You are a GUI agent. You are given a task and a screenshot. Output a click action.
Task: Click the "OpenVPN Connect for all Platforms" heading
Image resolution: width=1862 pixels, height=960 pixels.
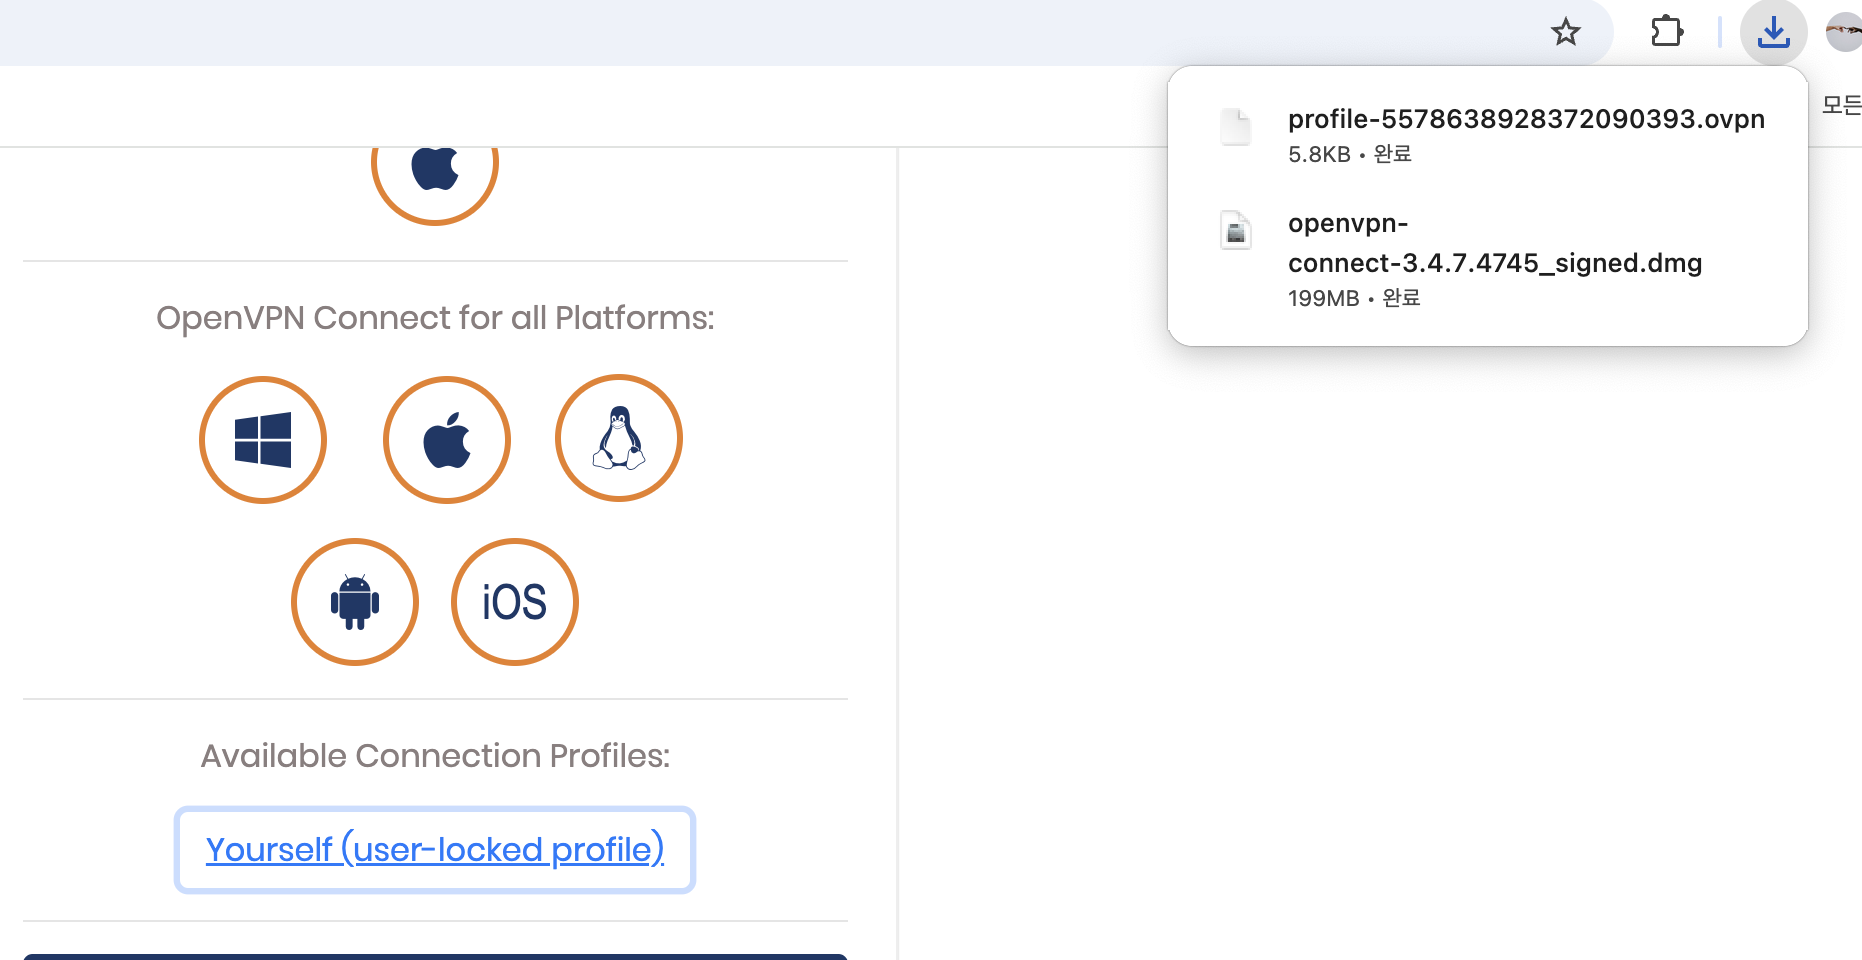tap(435, 318)
